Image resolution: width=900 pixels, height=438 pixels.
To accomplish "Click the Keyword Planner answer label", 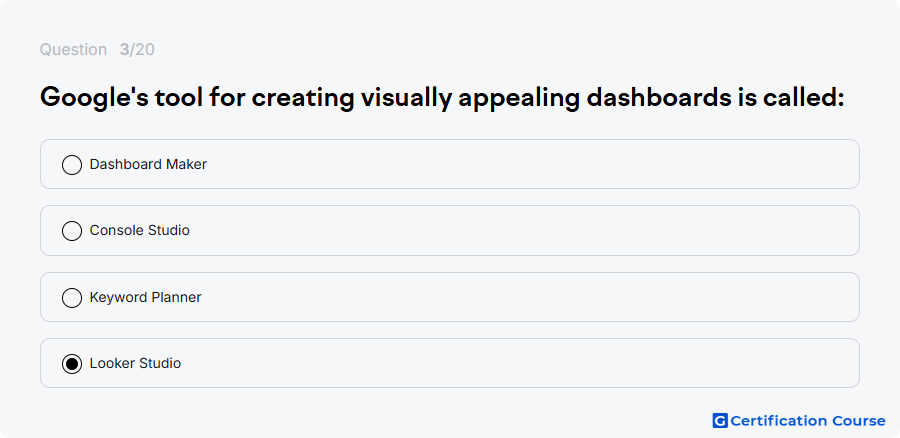I will click(145, 297).
